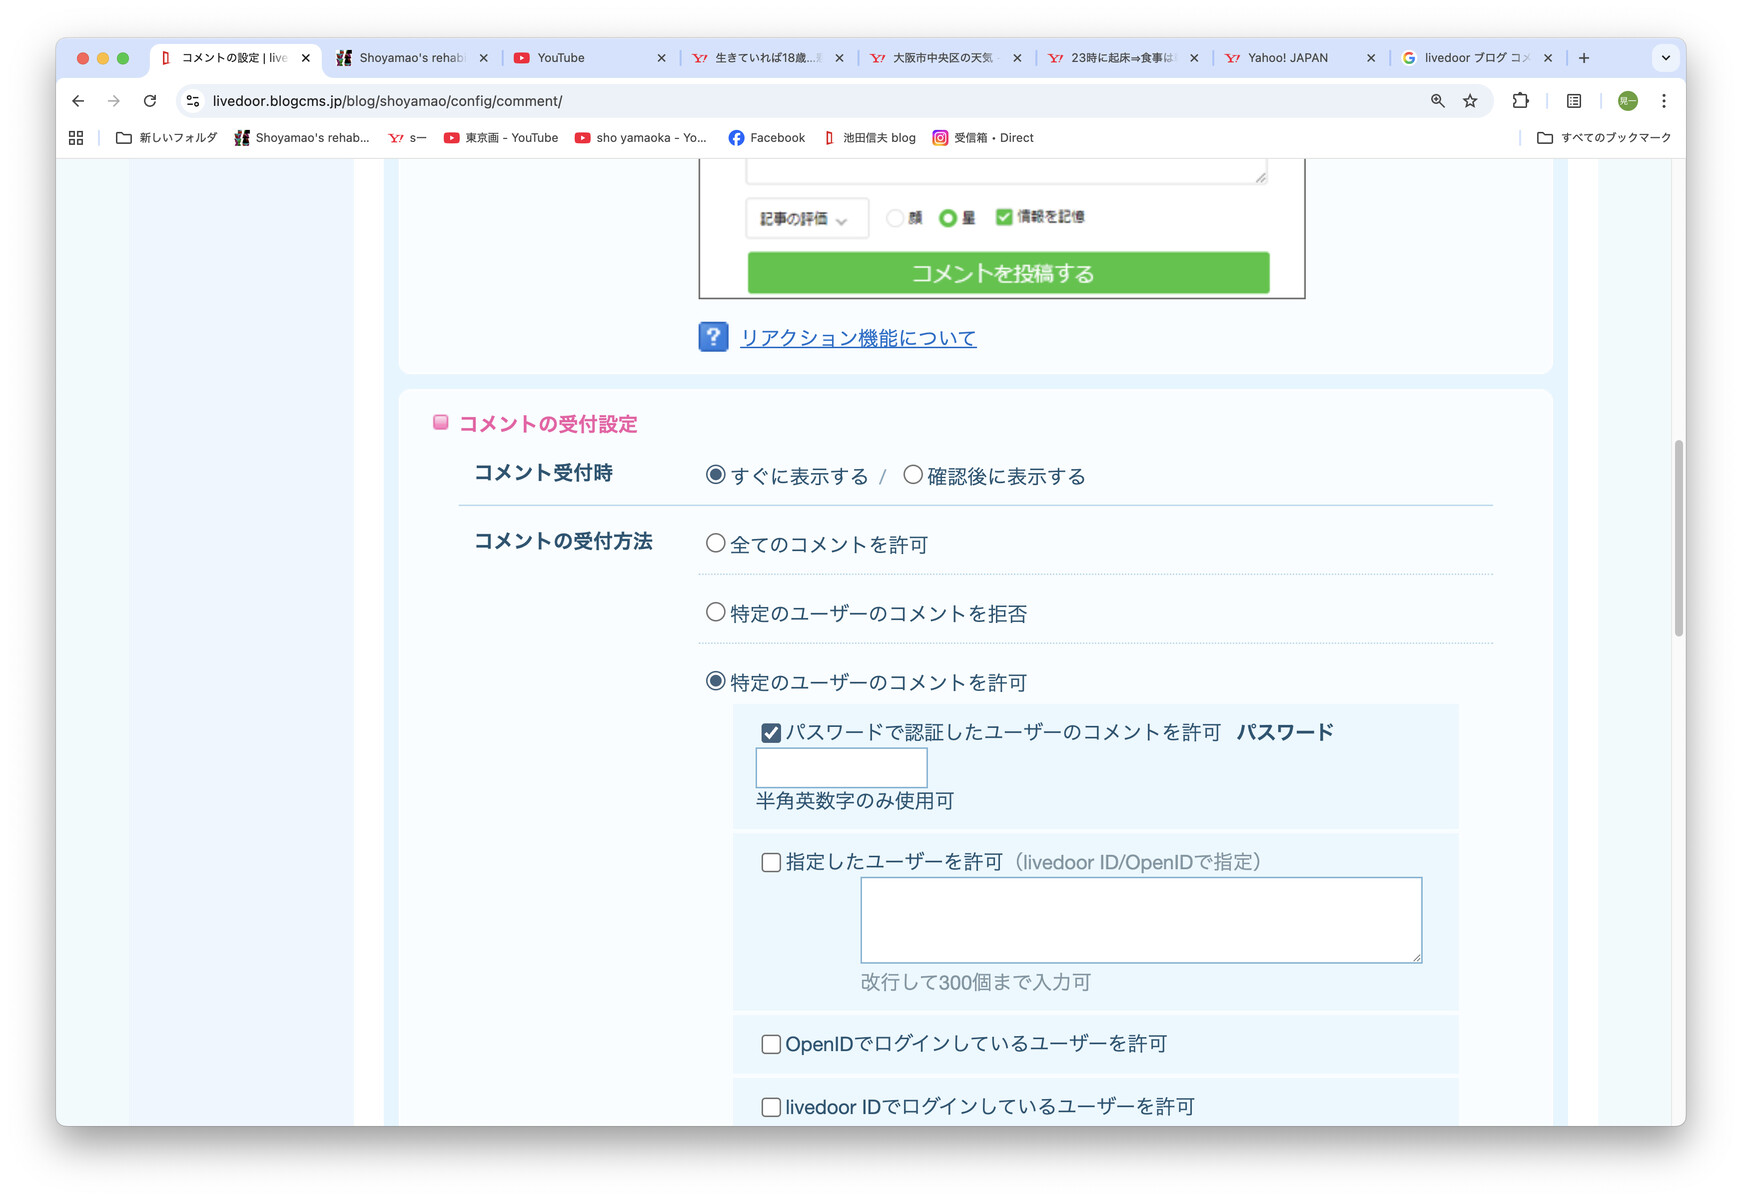
Task: Select the 確認後に表示する radio button
Action: pyautogui.click(x=911, y=475)
